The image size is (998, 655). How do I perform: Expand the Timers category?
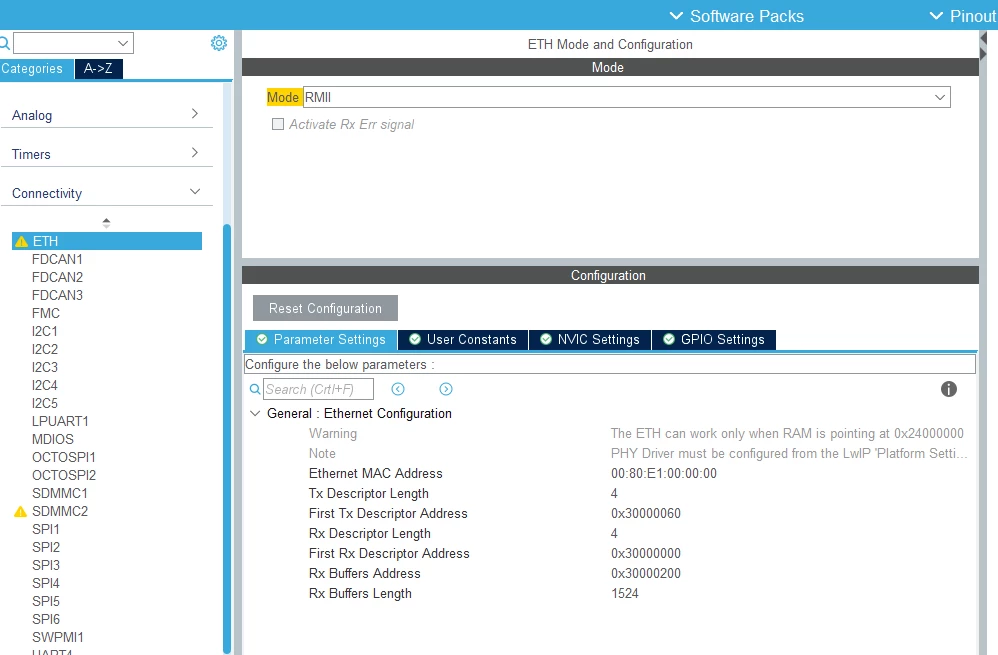106,153
